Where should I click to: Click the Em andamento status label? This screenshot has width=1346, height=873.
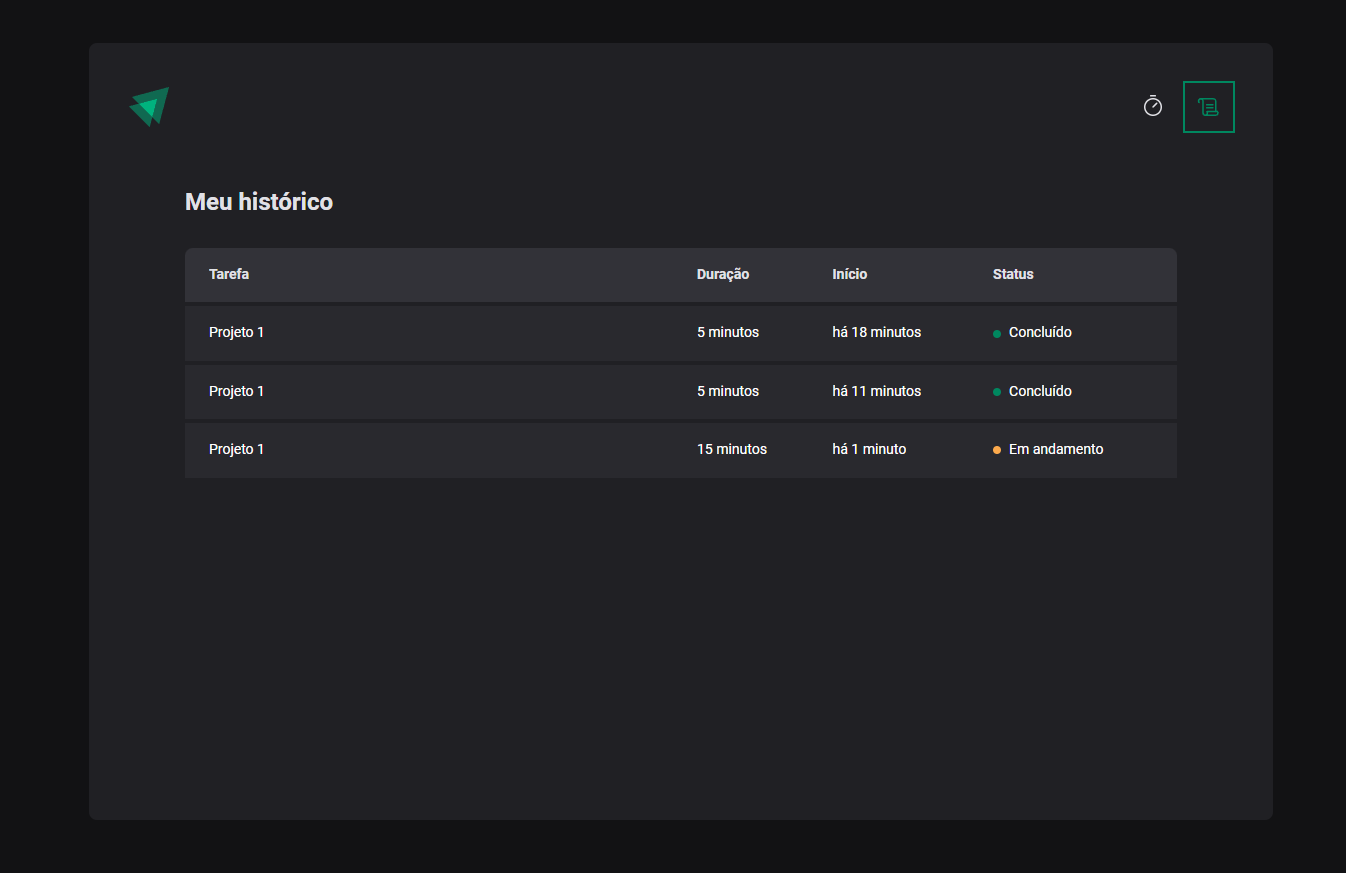[1056, 450]
